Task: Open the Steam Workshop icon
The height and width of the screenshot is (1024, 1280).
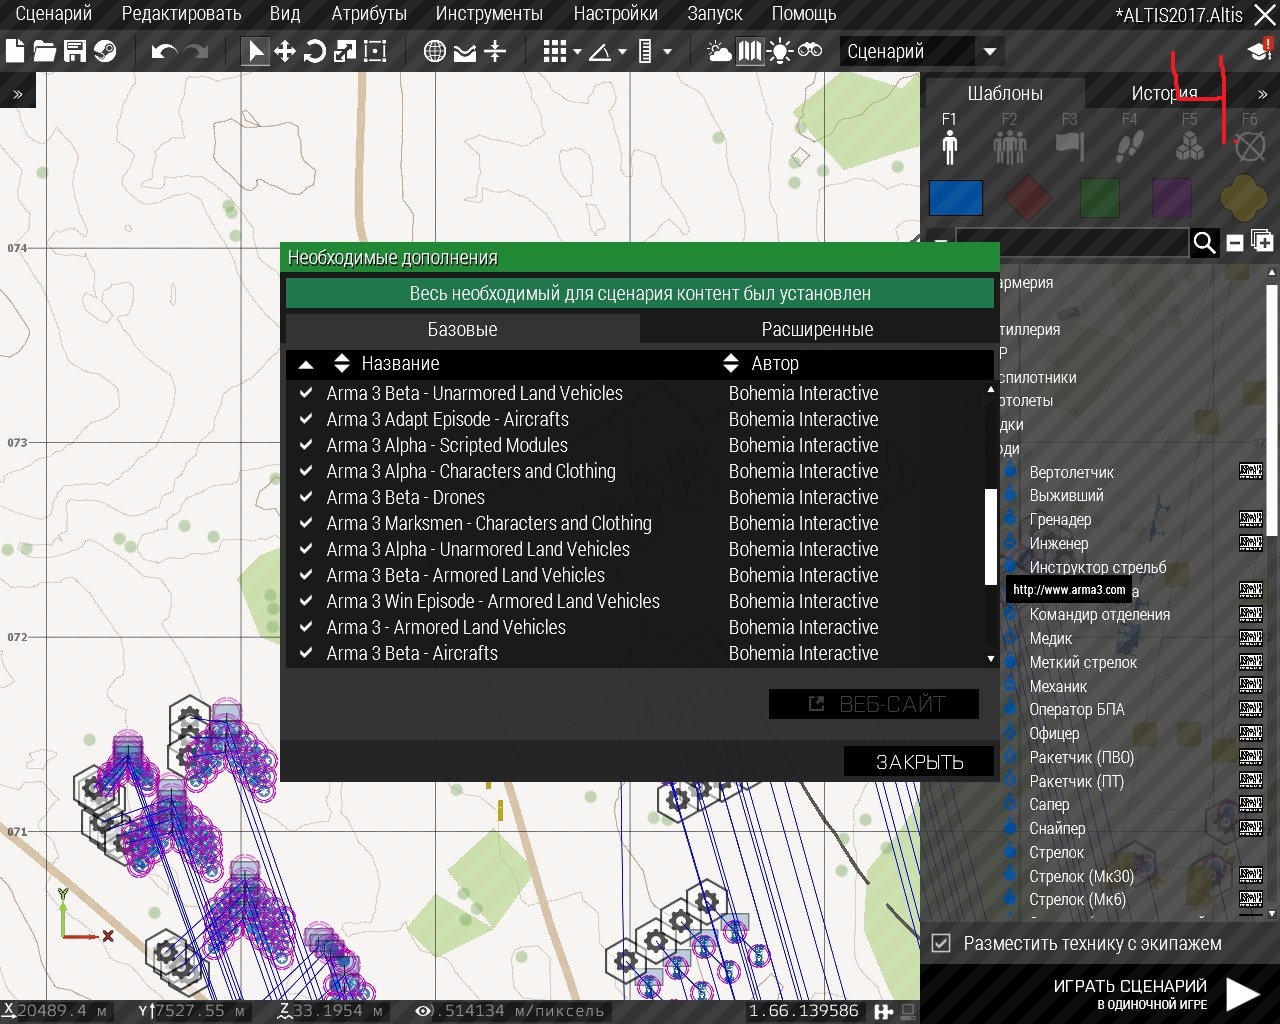Action: click(105, 51)
